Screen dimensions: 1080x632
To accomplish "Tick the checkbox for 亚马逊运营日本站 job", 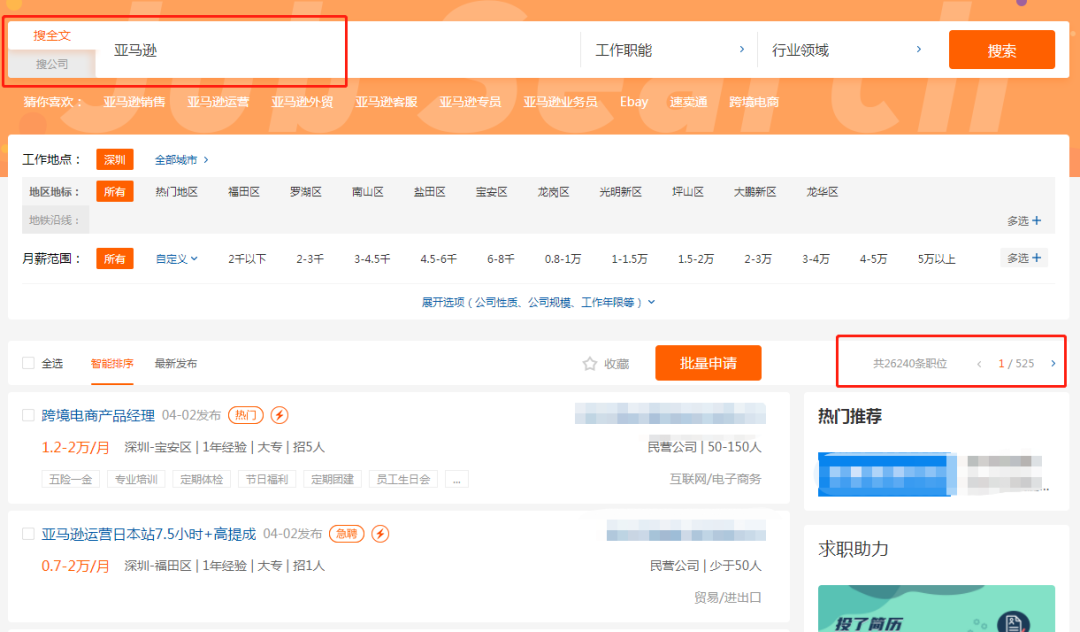I will tap(28, 534).
